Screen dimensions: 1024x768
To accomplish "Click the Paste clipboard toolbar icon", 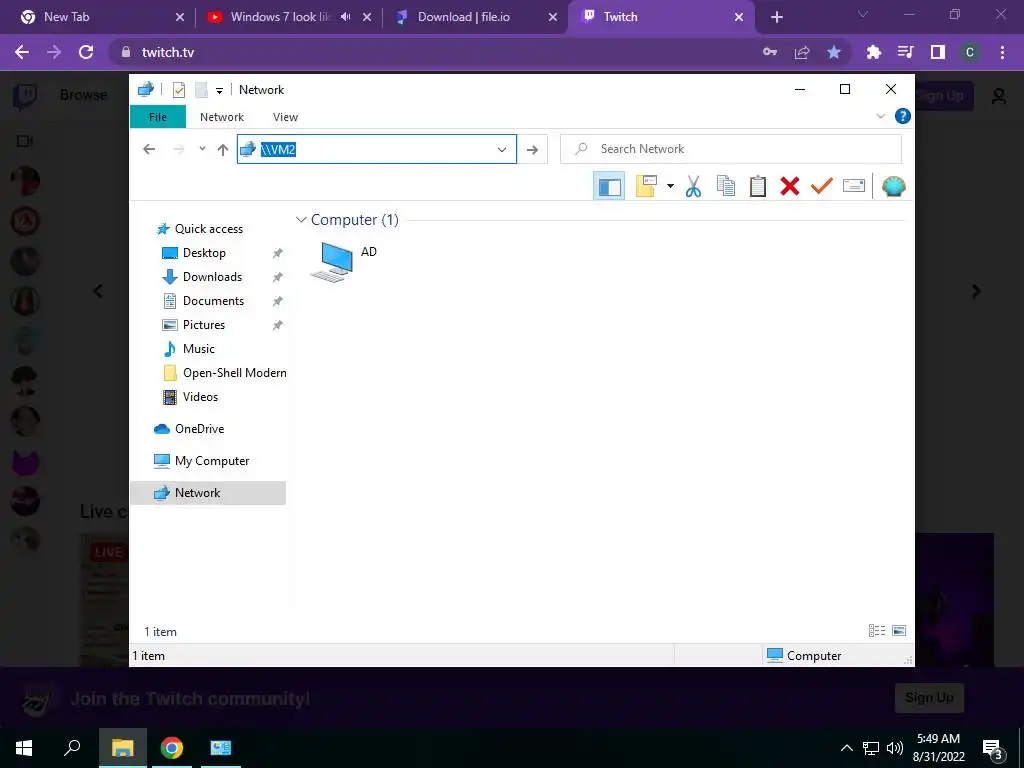I will (x=758, y=187).
